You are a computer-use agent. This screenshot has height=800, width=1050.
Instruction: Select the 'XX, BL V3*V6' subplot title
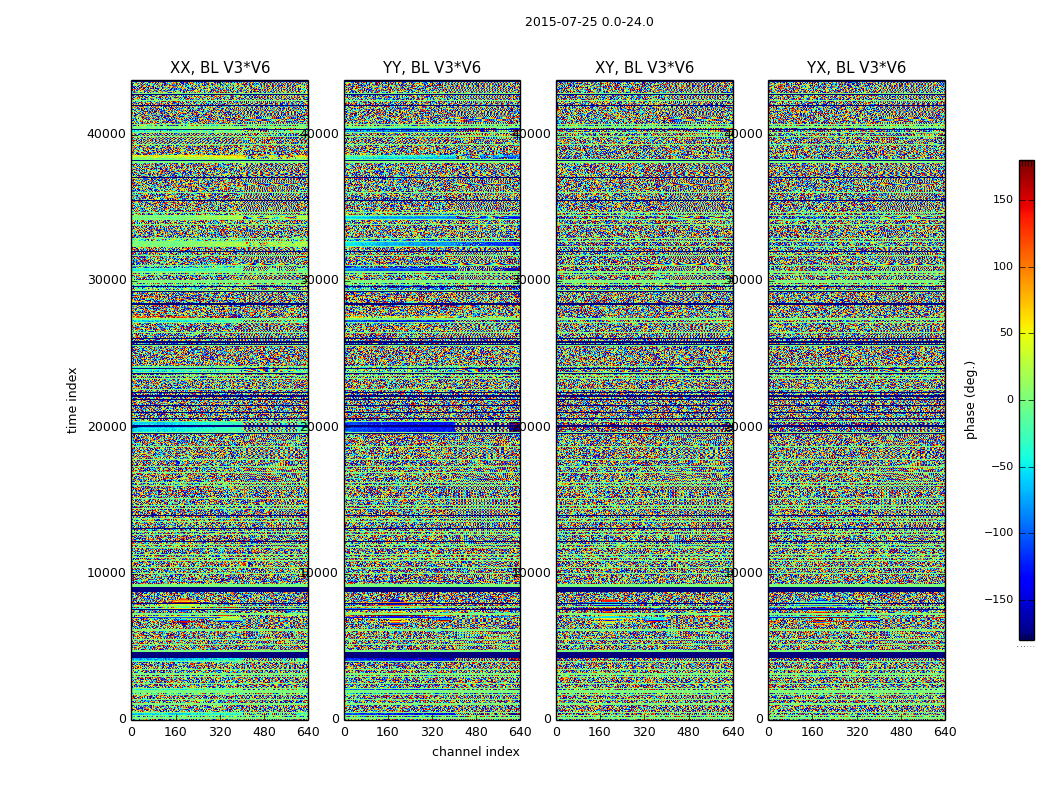pos(220,68)
